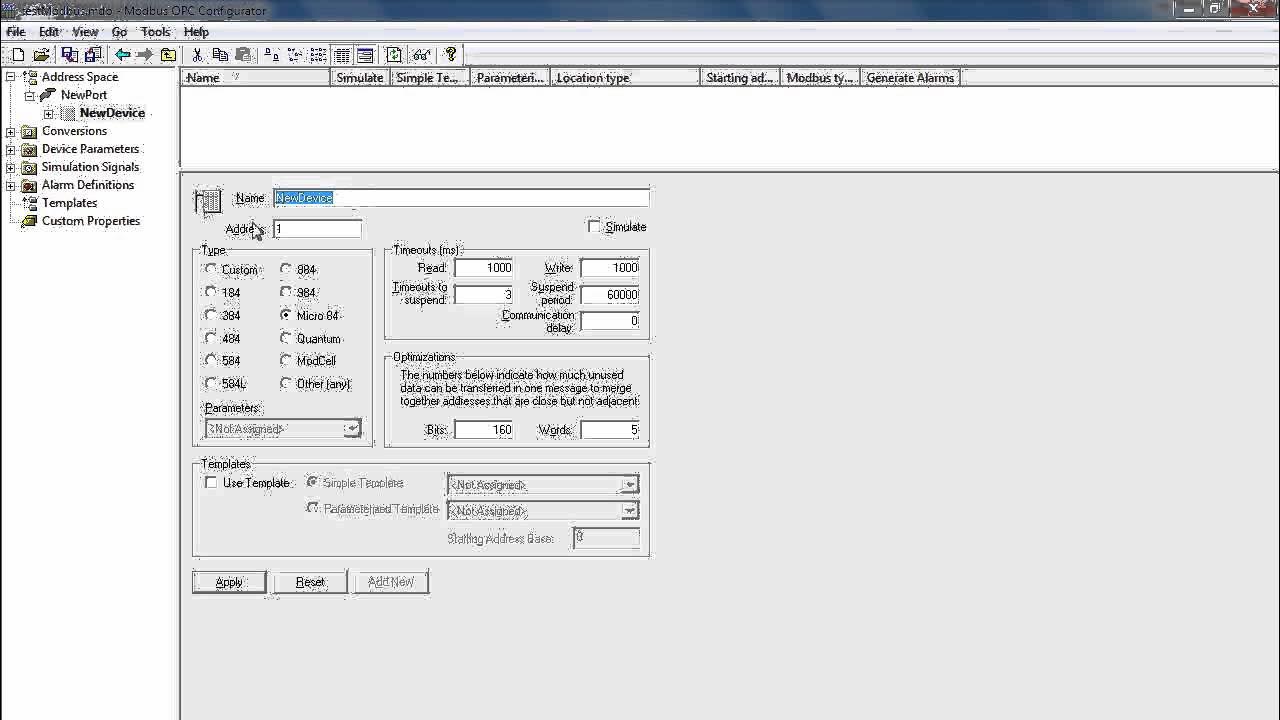The image size is (1280, 720).
Task: Check the Use Template checkbox
Action: coord(211,483)
